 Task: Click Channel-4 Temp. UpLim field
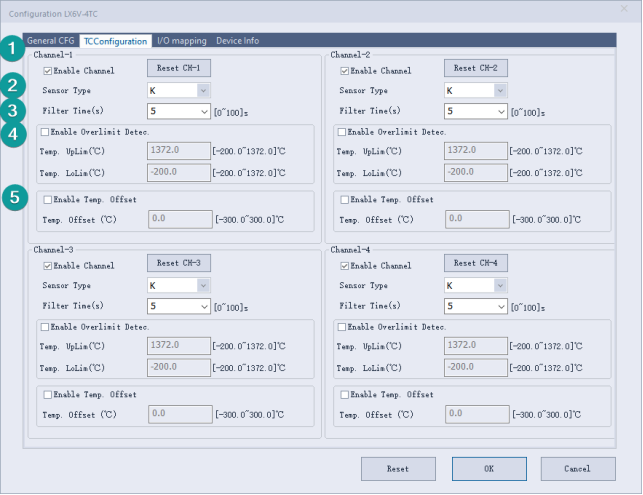click(476, 346)
